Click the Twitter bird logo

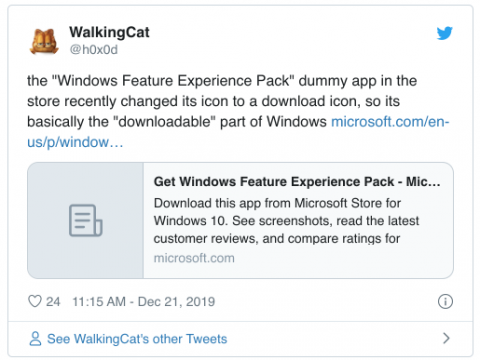tap(445, 33)
